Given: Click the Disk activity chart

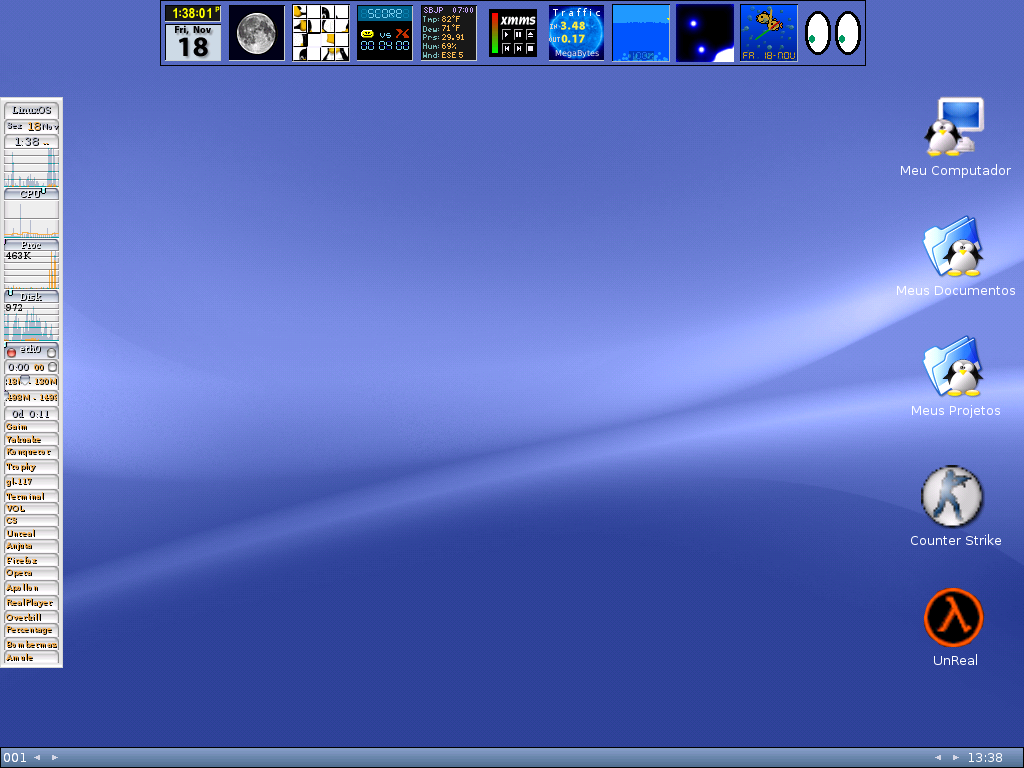Looking at the screenshot, I should click(x=31, y=321).
